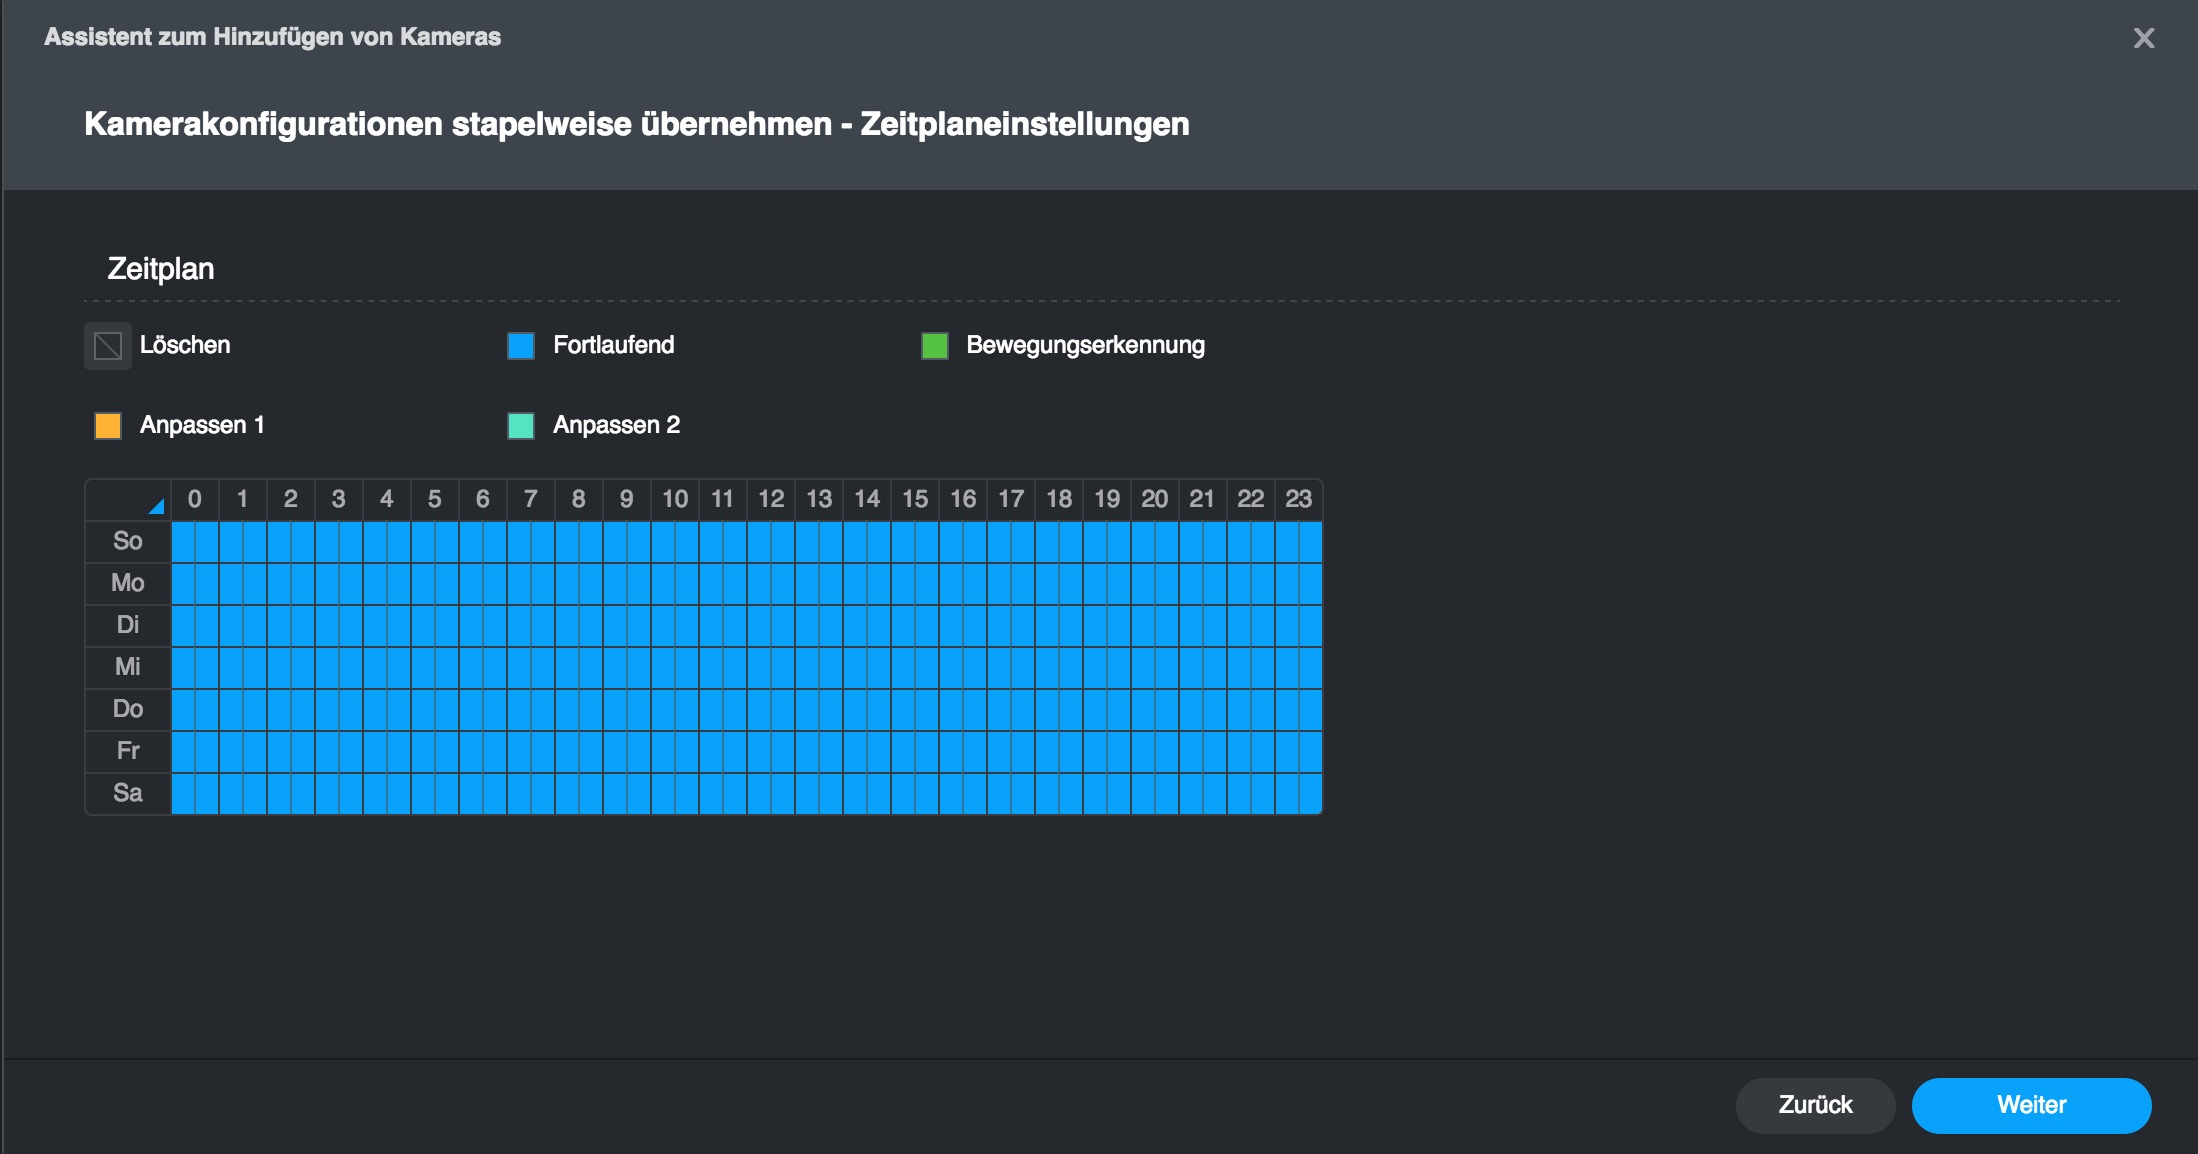Click hour 12 column header

click(771, 499)
